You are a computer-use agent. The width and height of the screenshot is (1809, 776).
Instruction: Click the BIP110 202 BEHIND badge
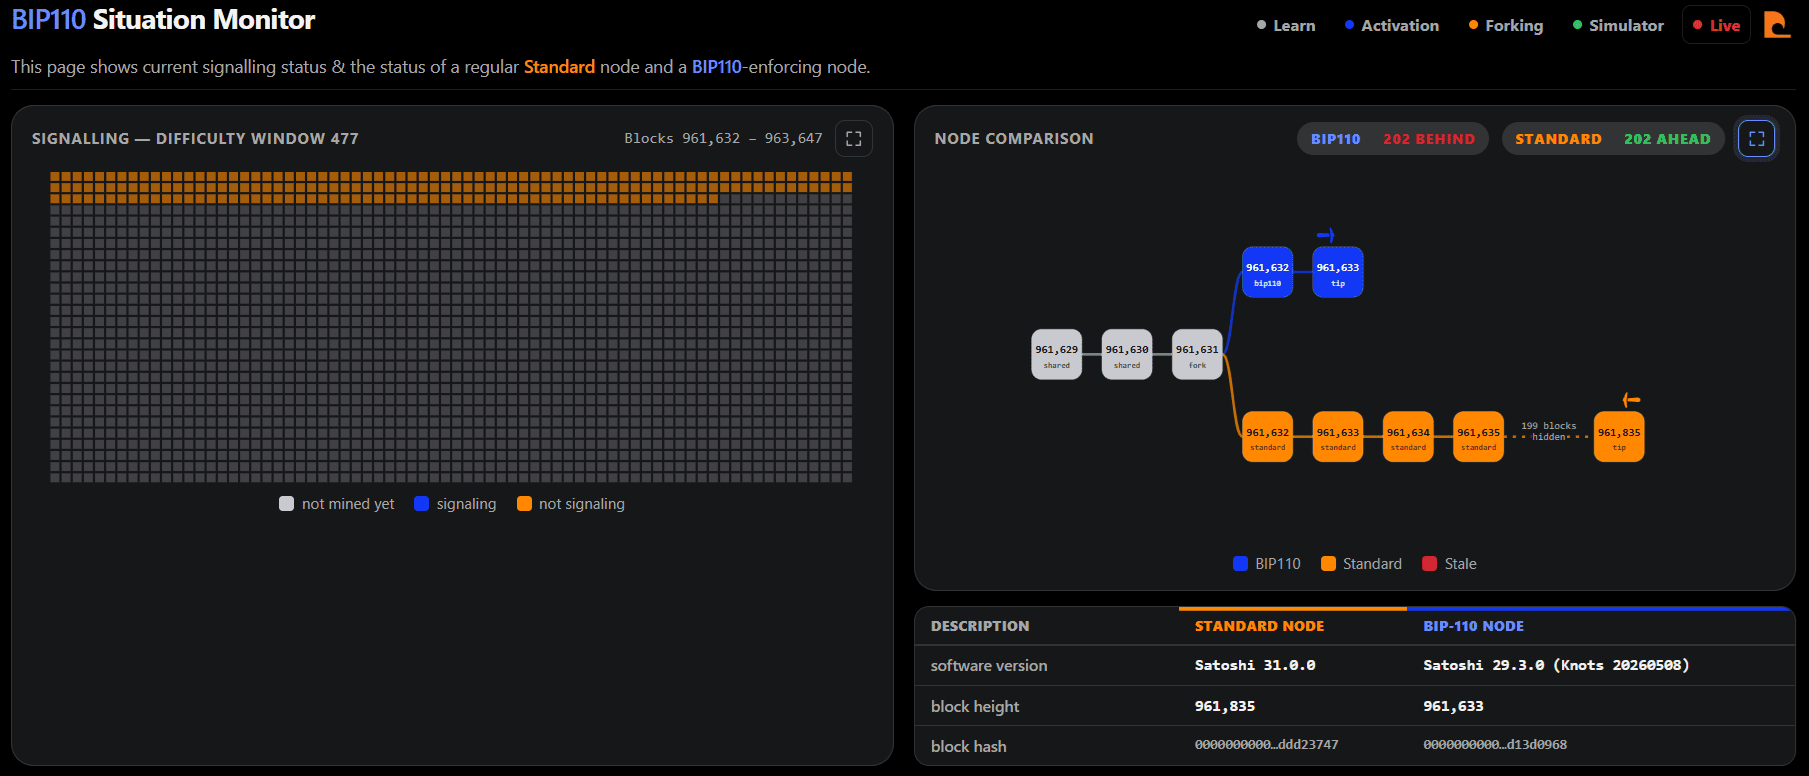coord(1393,139)
